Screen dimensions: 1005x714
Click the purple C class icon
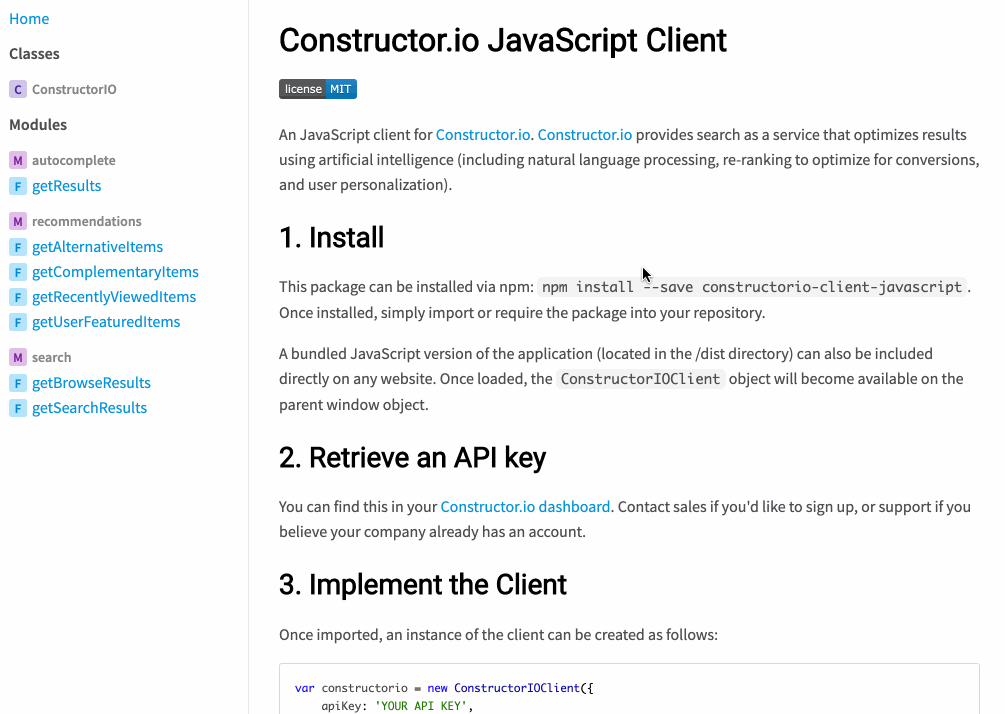click(x=18, y=89)
